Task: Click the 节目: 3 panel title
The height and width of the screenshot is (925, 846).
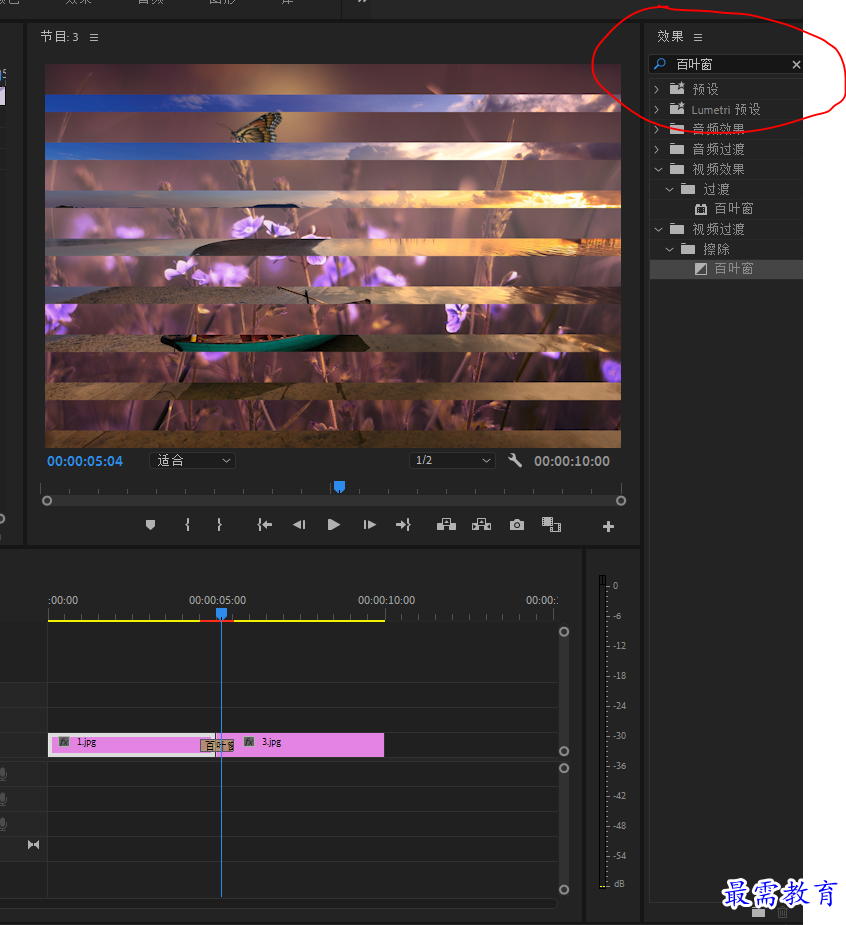Action: coord(59,37)
